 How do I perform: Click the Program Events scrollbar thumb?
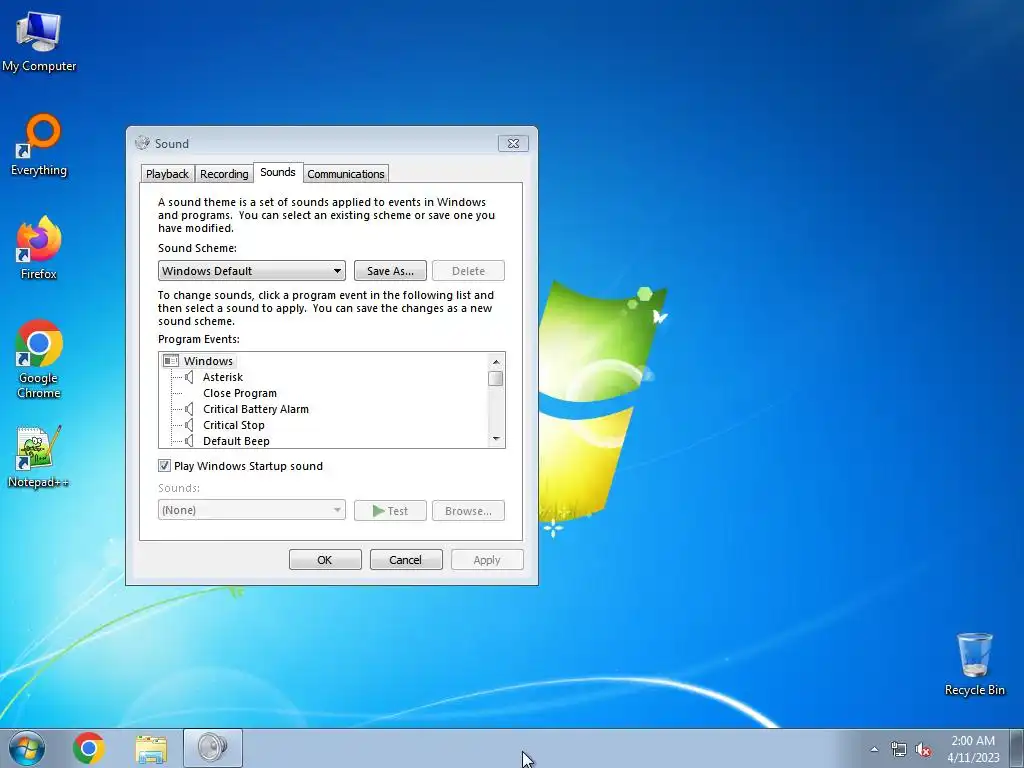[496, 378]
